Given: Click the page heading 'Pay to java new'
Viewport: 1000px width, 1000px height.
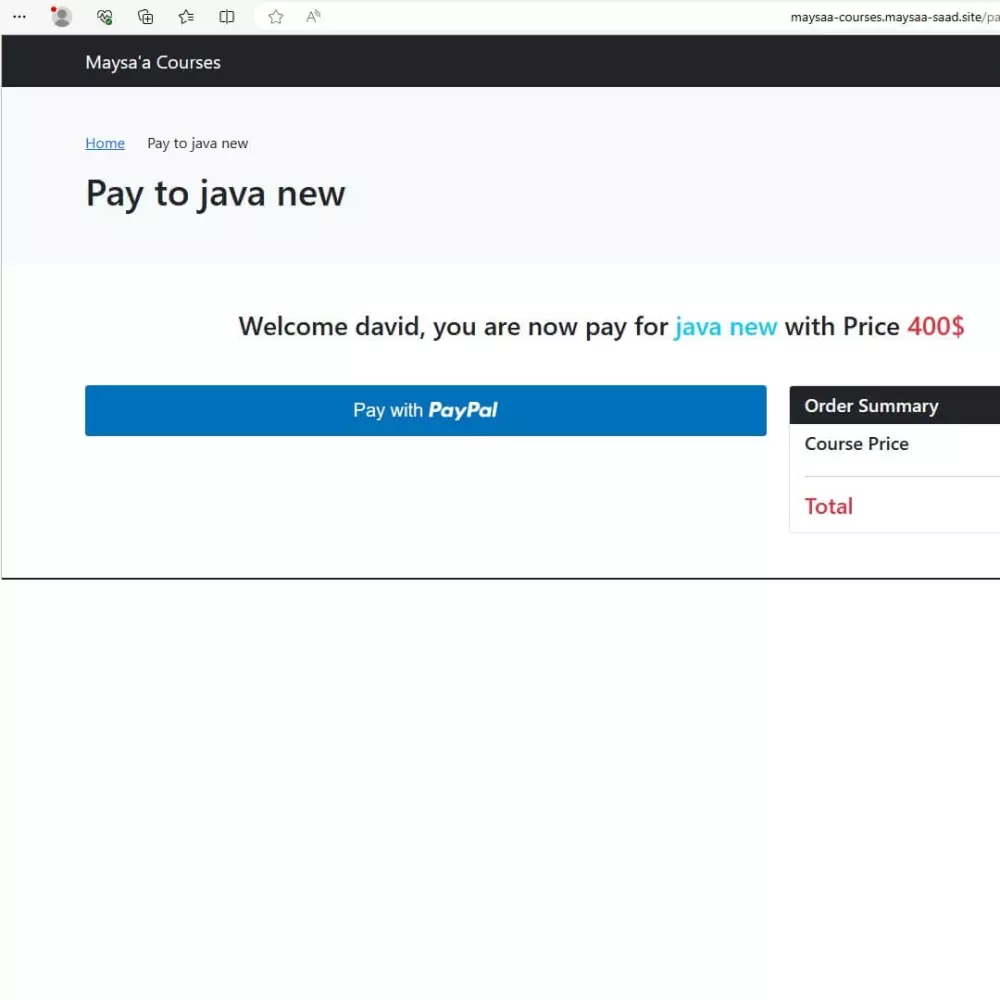Looking at the screenshot, I should 216,194.
